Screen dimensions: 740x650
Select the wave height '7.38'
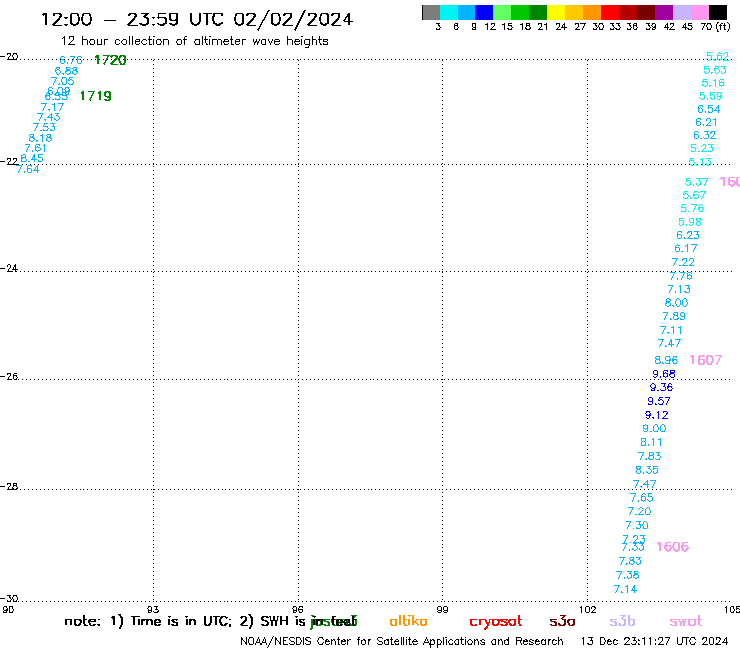click(x=628, y=575)
